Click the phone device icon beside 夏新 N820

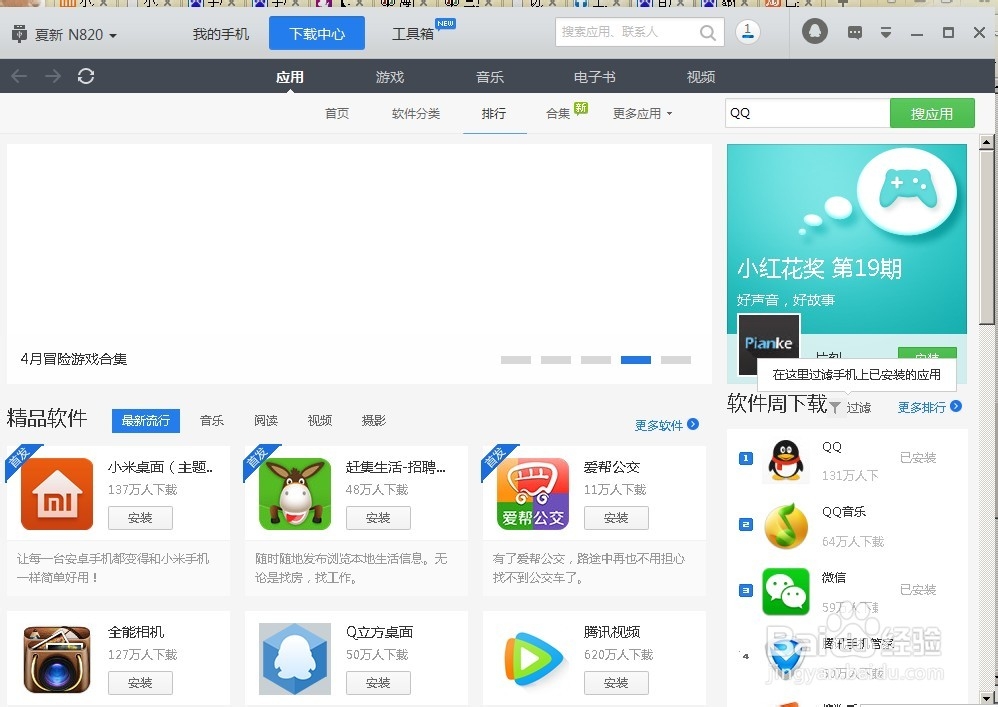[x=19, y=34]
